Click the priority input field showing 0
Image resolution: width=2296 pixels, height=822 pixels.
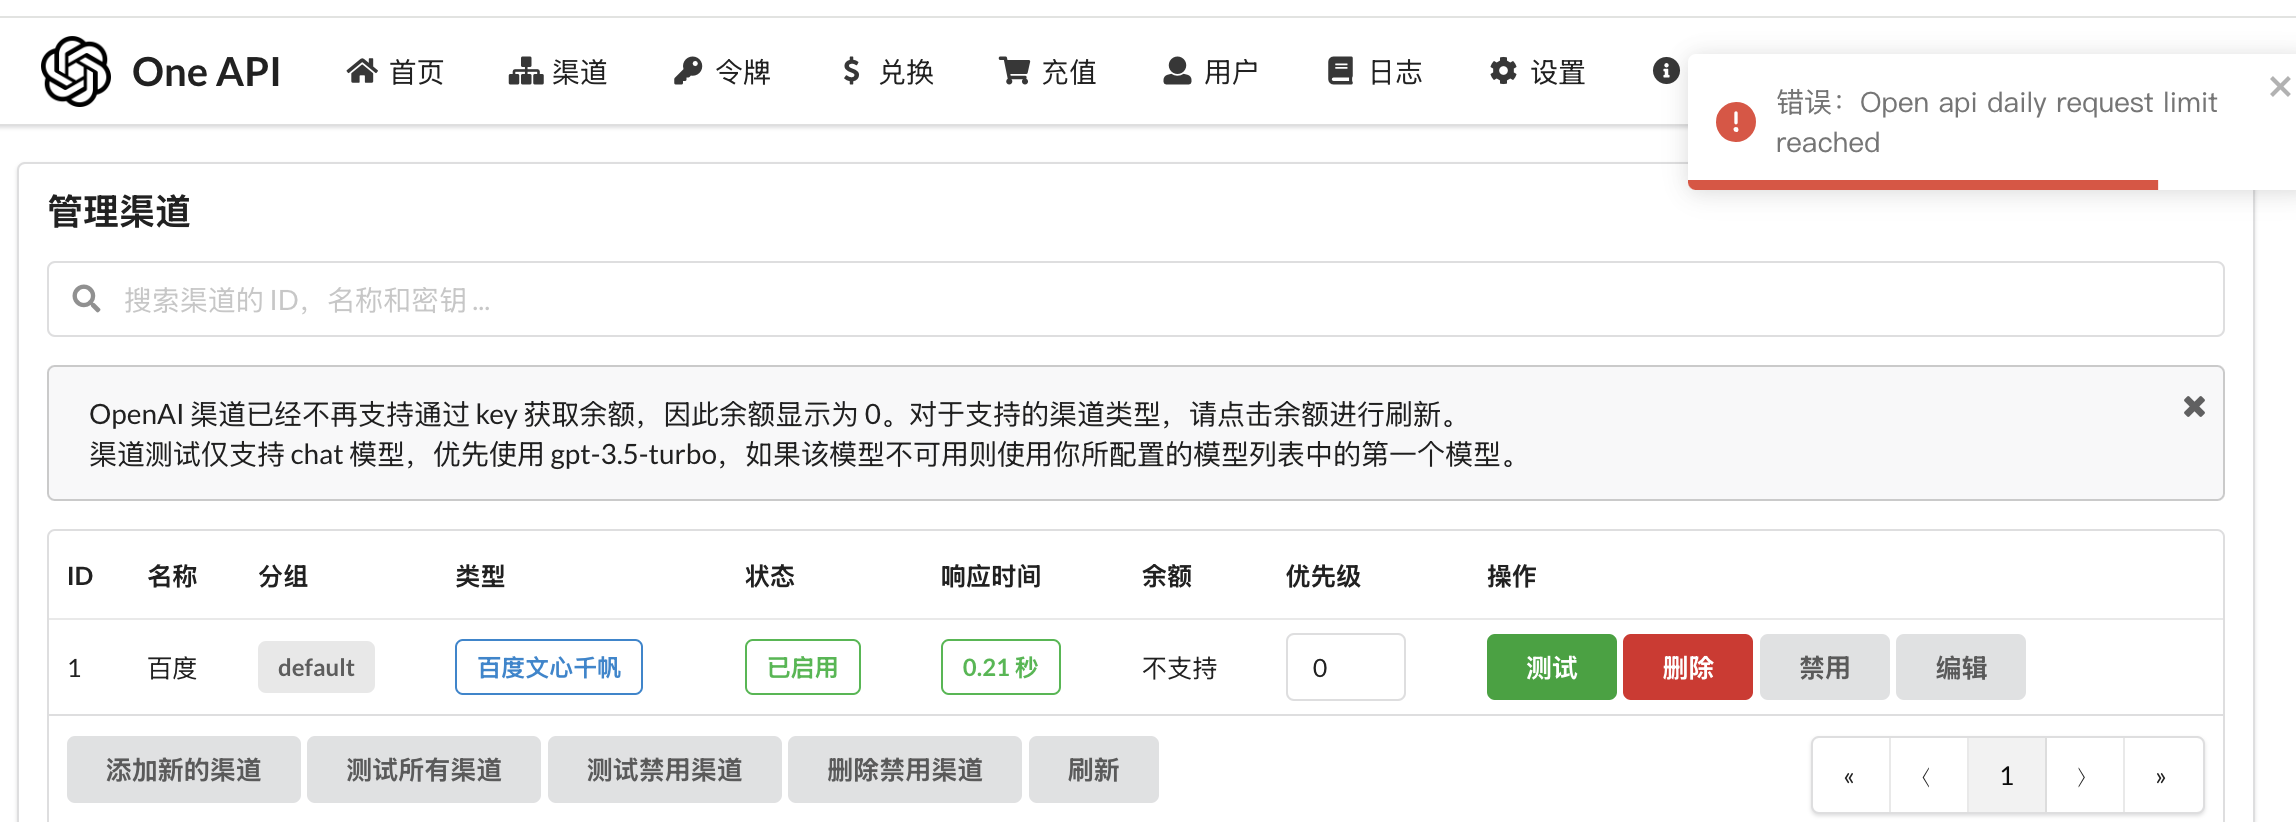click(x=1345, y=667)
